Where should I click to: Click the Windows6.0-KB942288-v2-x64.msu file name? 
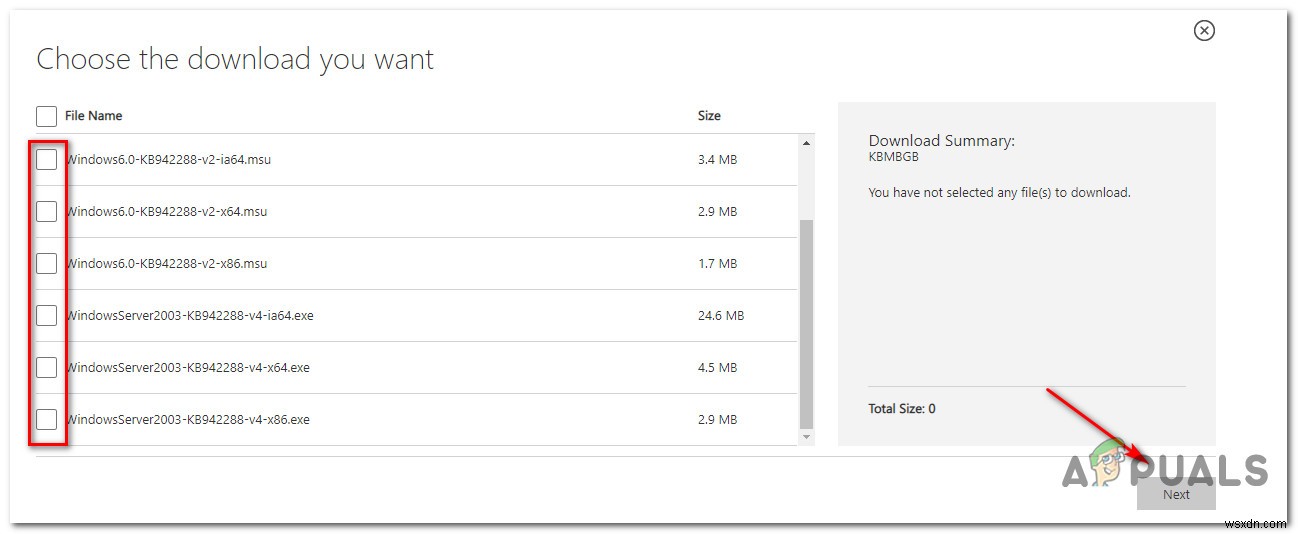click(166, 212)
